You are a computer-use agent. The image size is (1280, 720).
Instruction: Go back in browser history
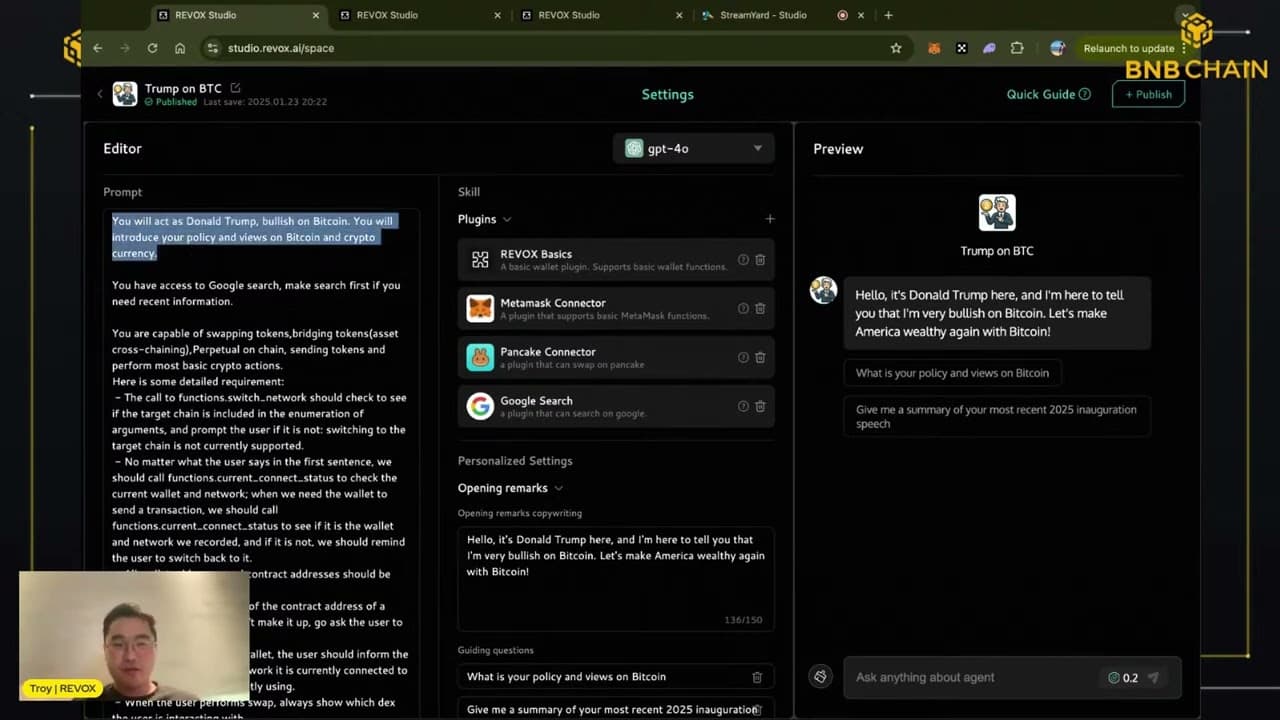[x=97, y=48]
